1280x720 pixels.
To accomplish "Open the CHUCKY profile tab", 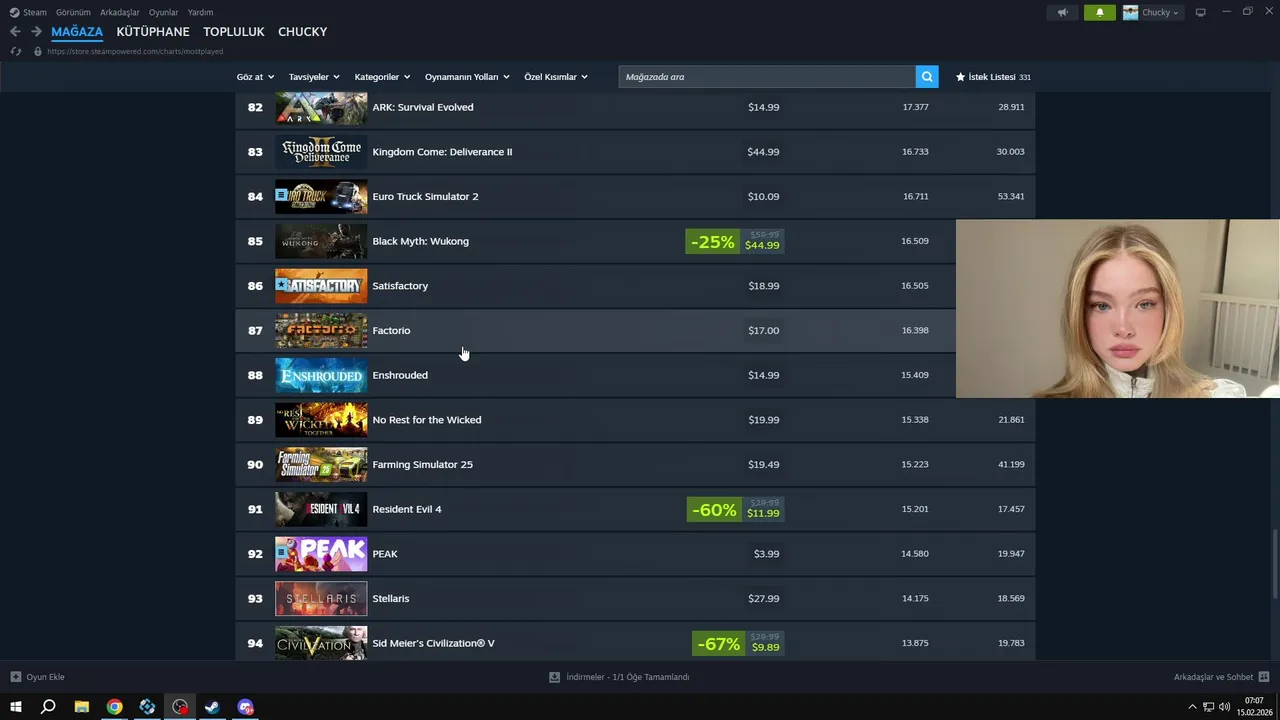I will coord(302,32).
